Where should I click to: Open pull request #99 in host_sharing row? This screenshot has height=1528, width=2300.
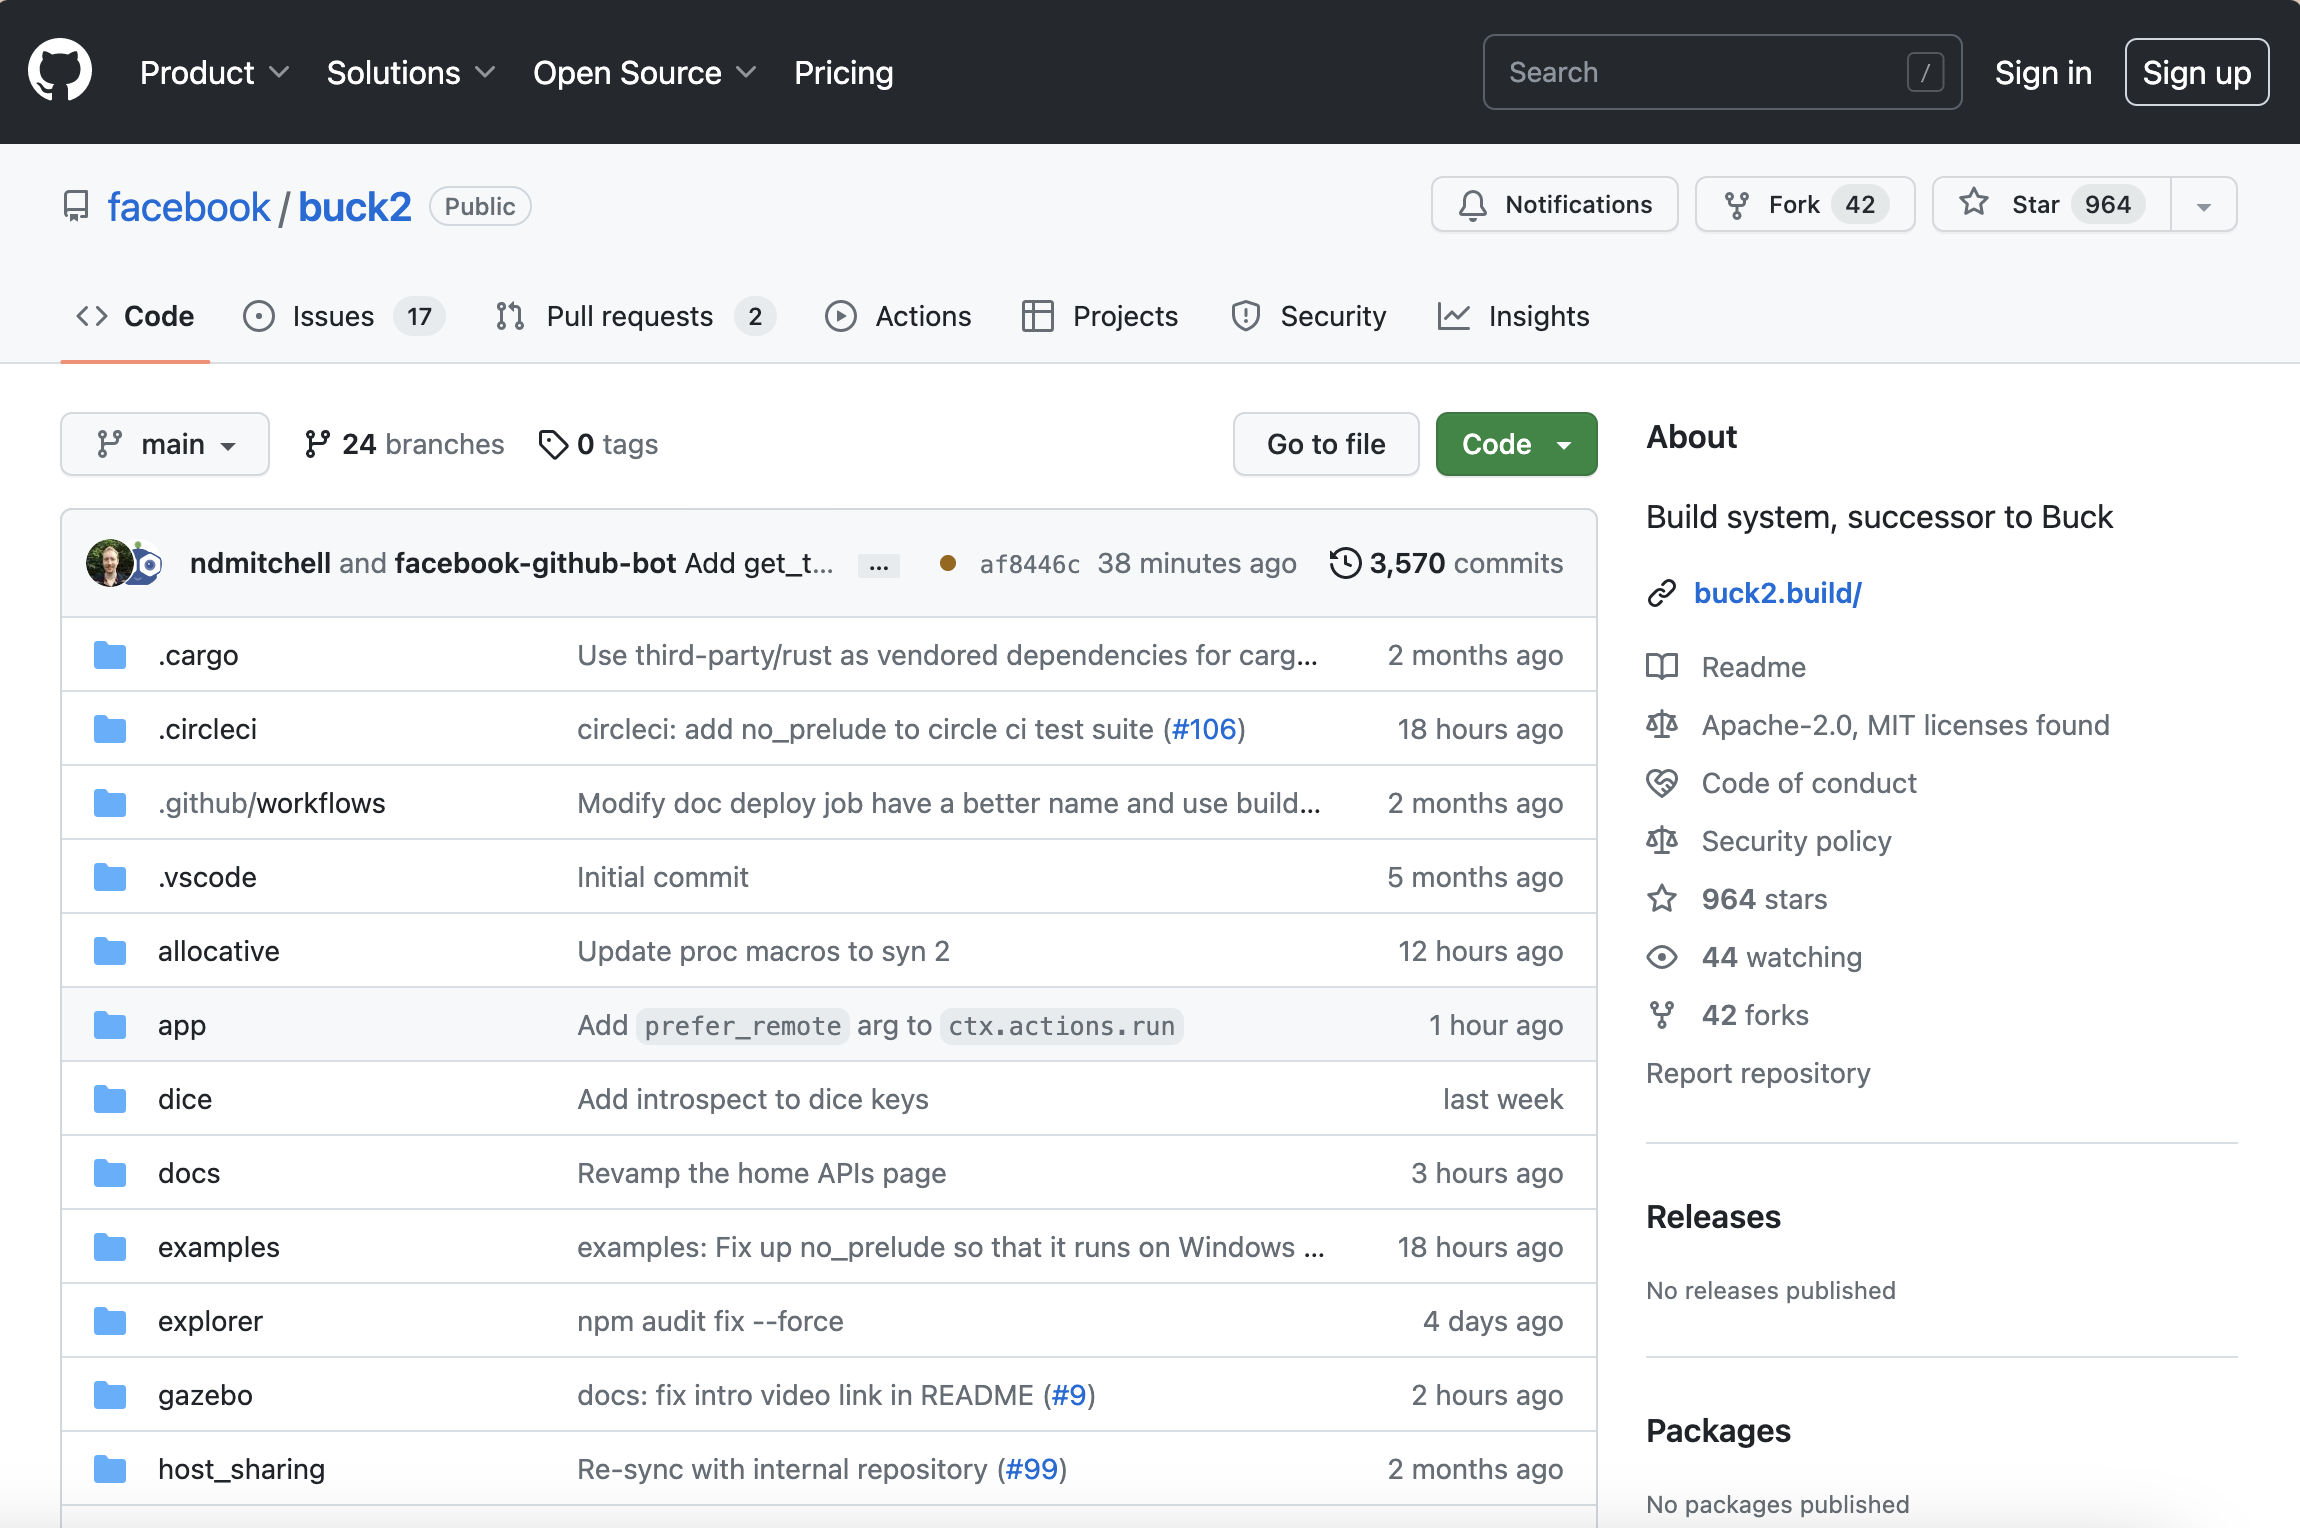pos(1031,1469)
